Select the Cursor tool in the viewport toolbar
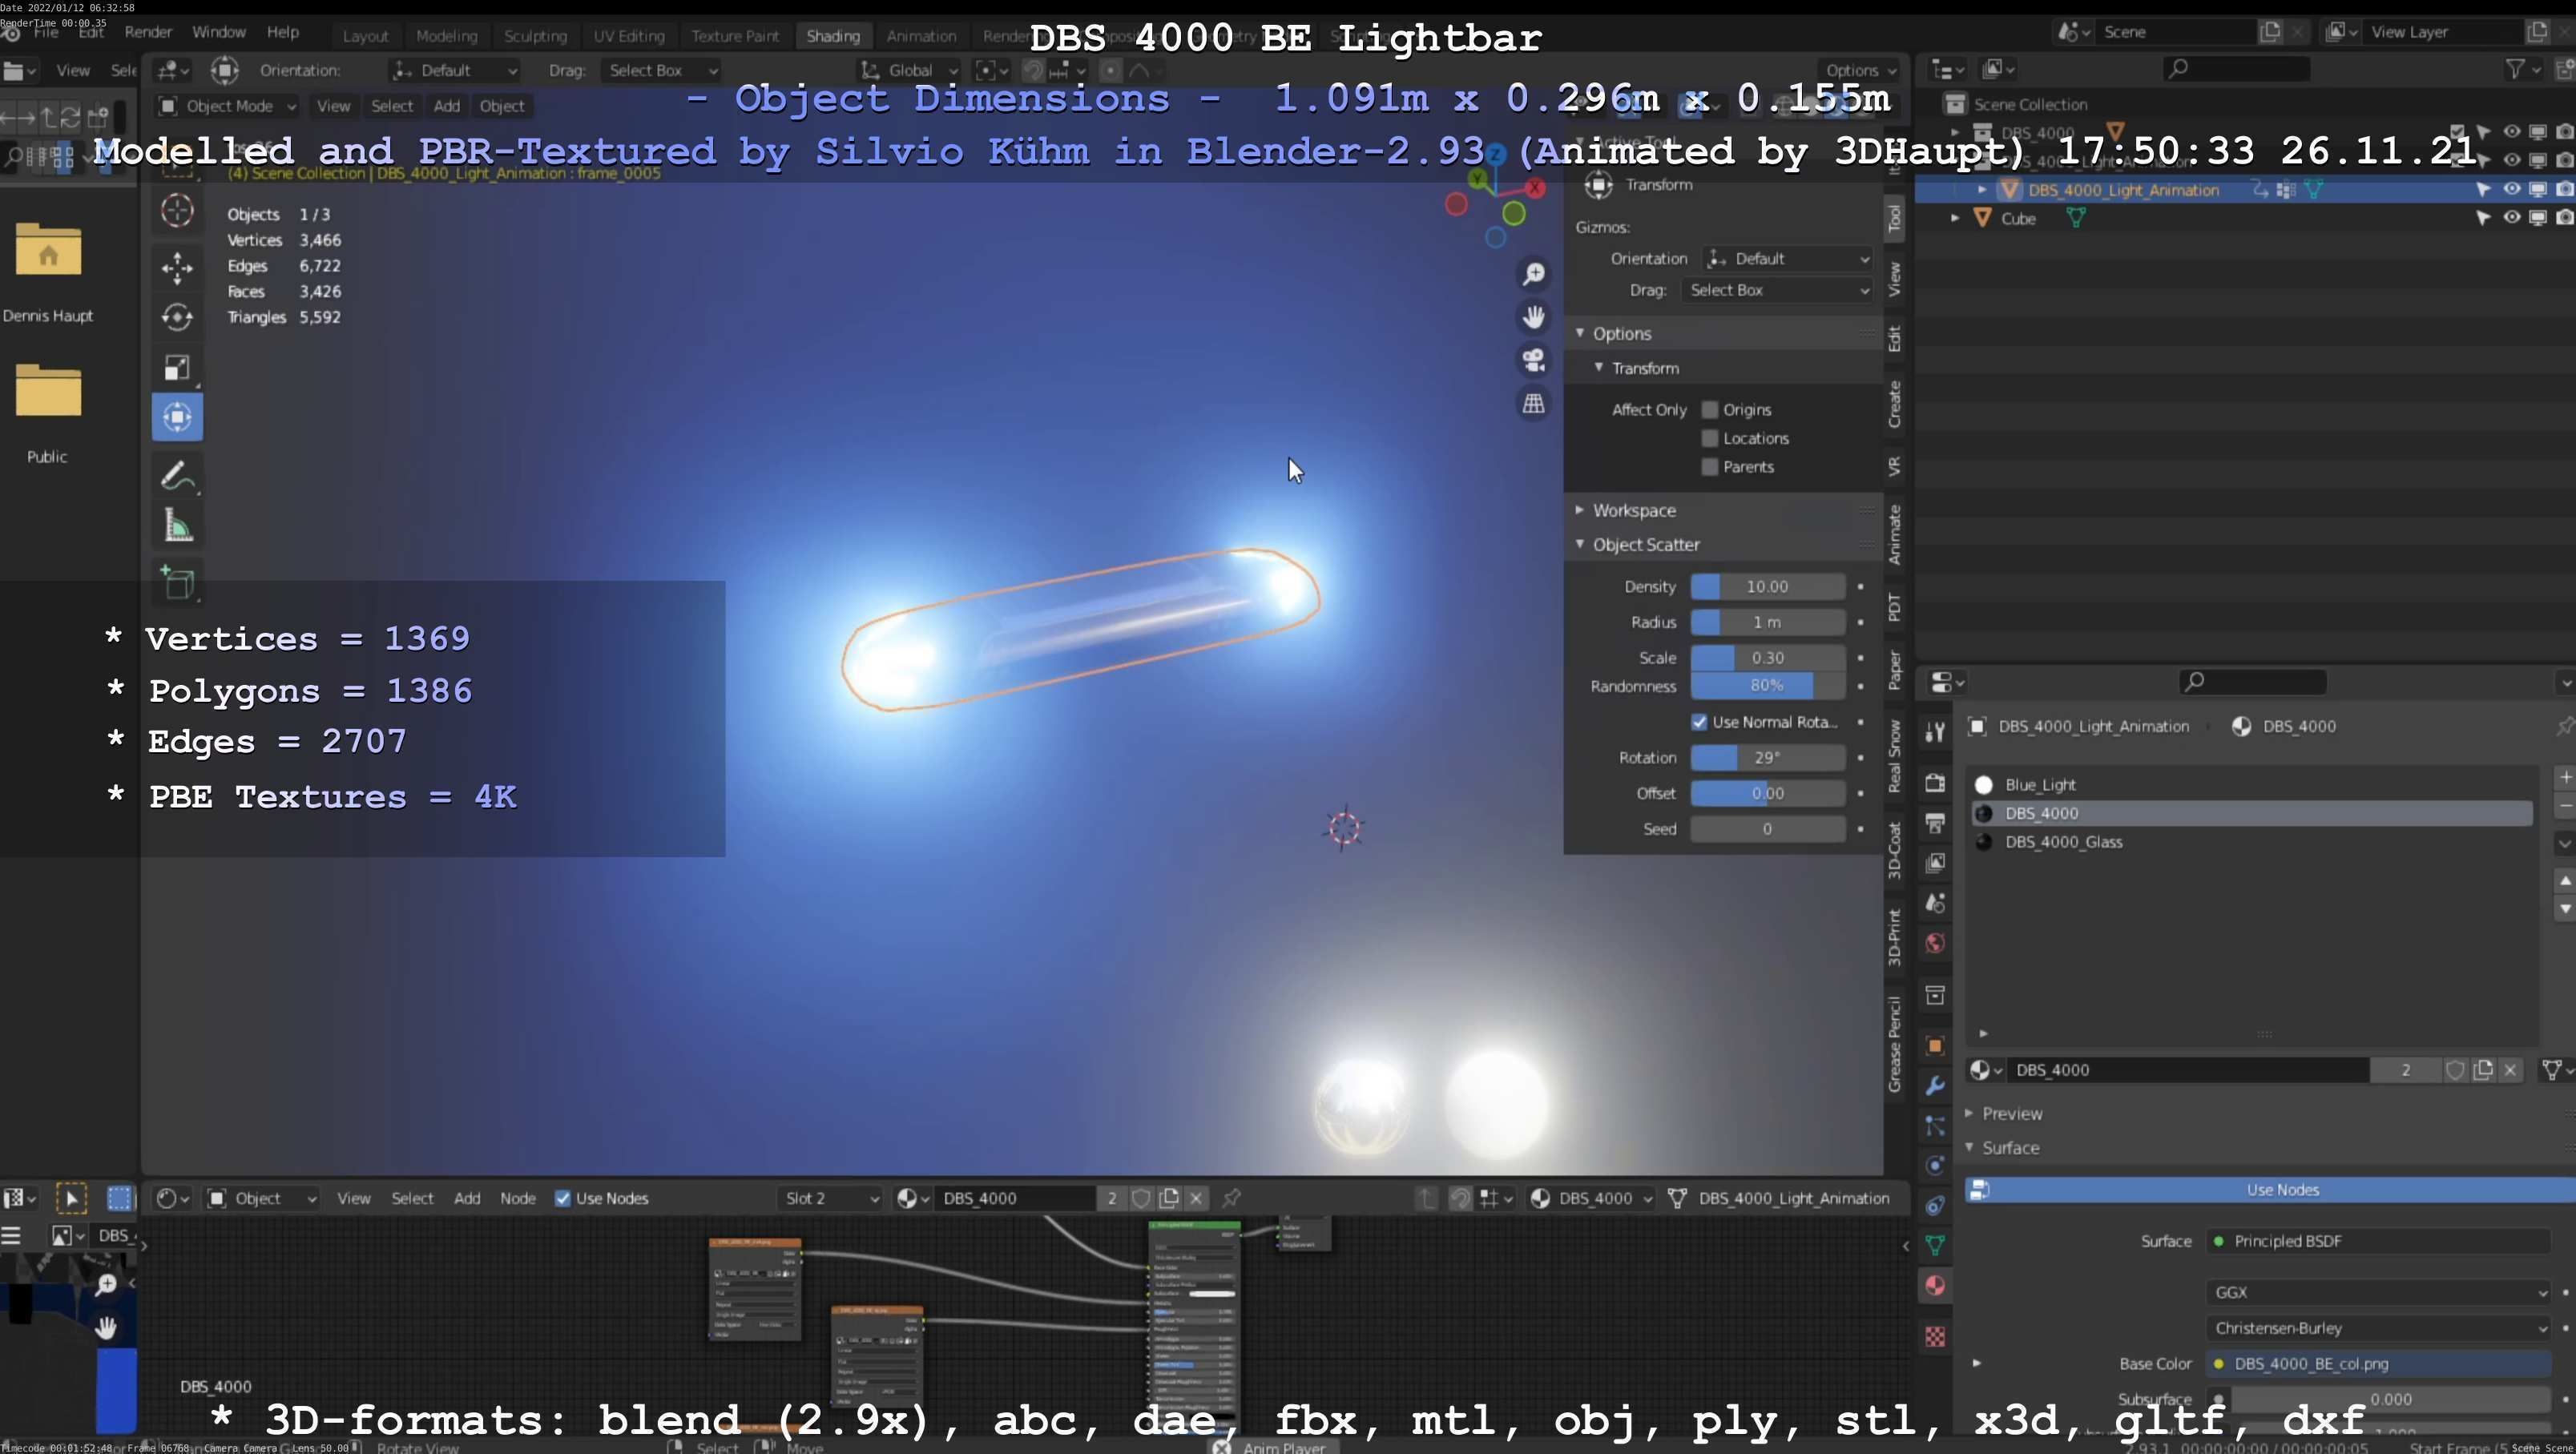Screen dimensions: 2576x1454 click(x=177, y=211)
